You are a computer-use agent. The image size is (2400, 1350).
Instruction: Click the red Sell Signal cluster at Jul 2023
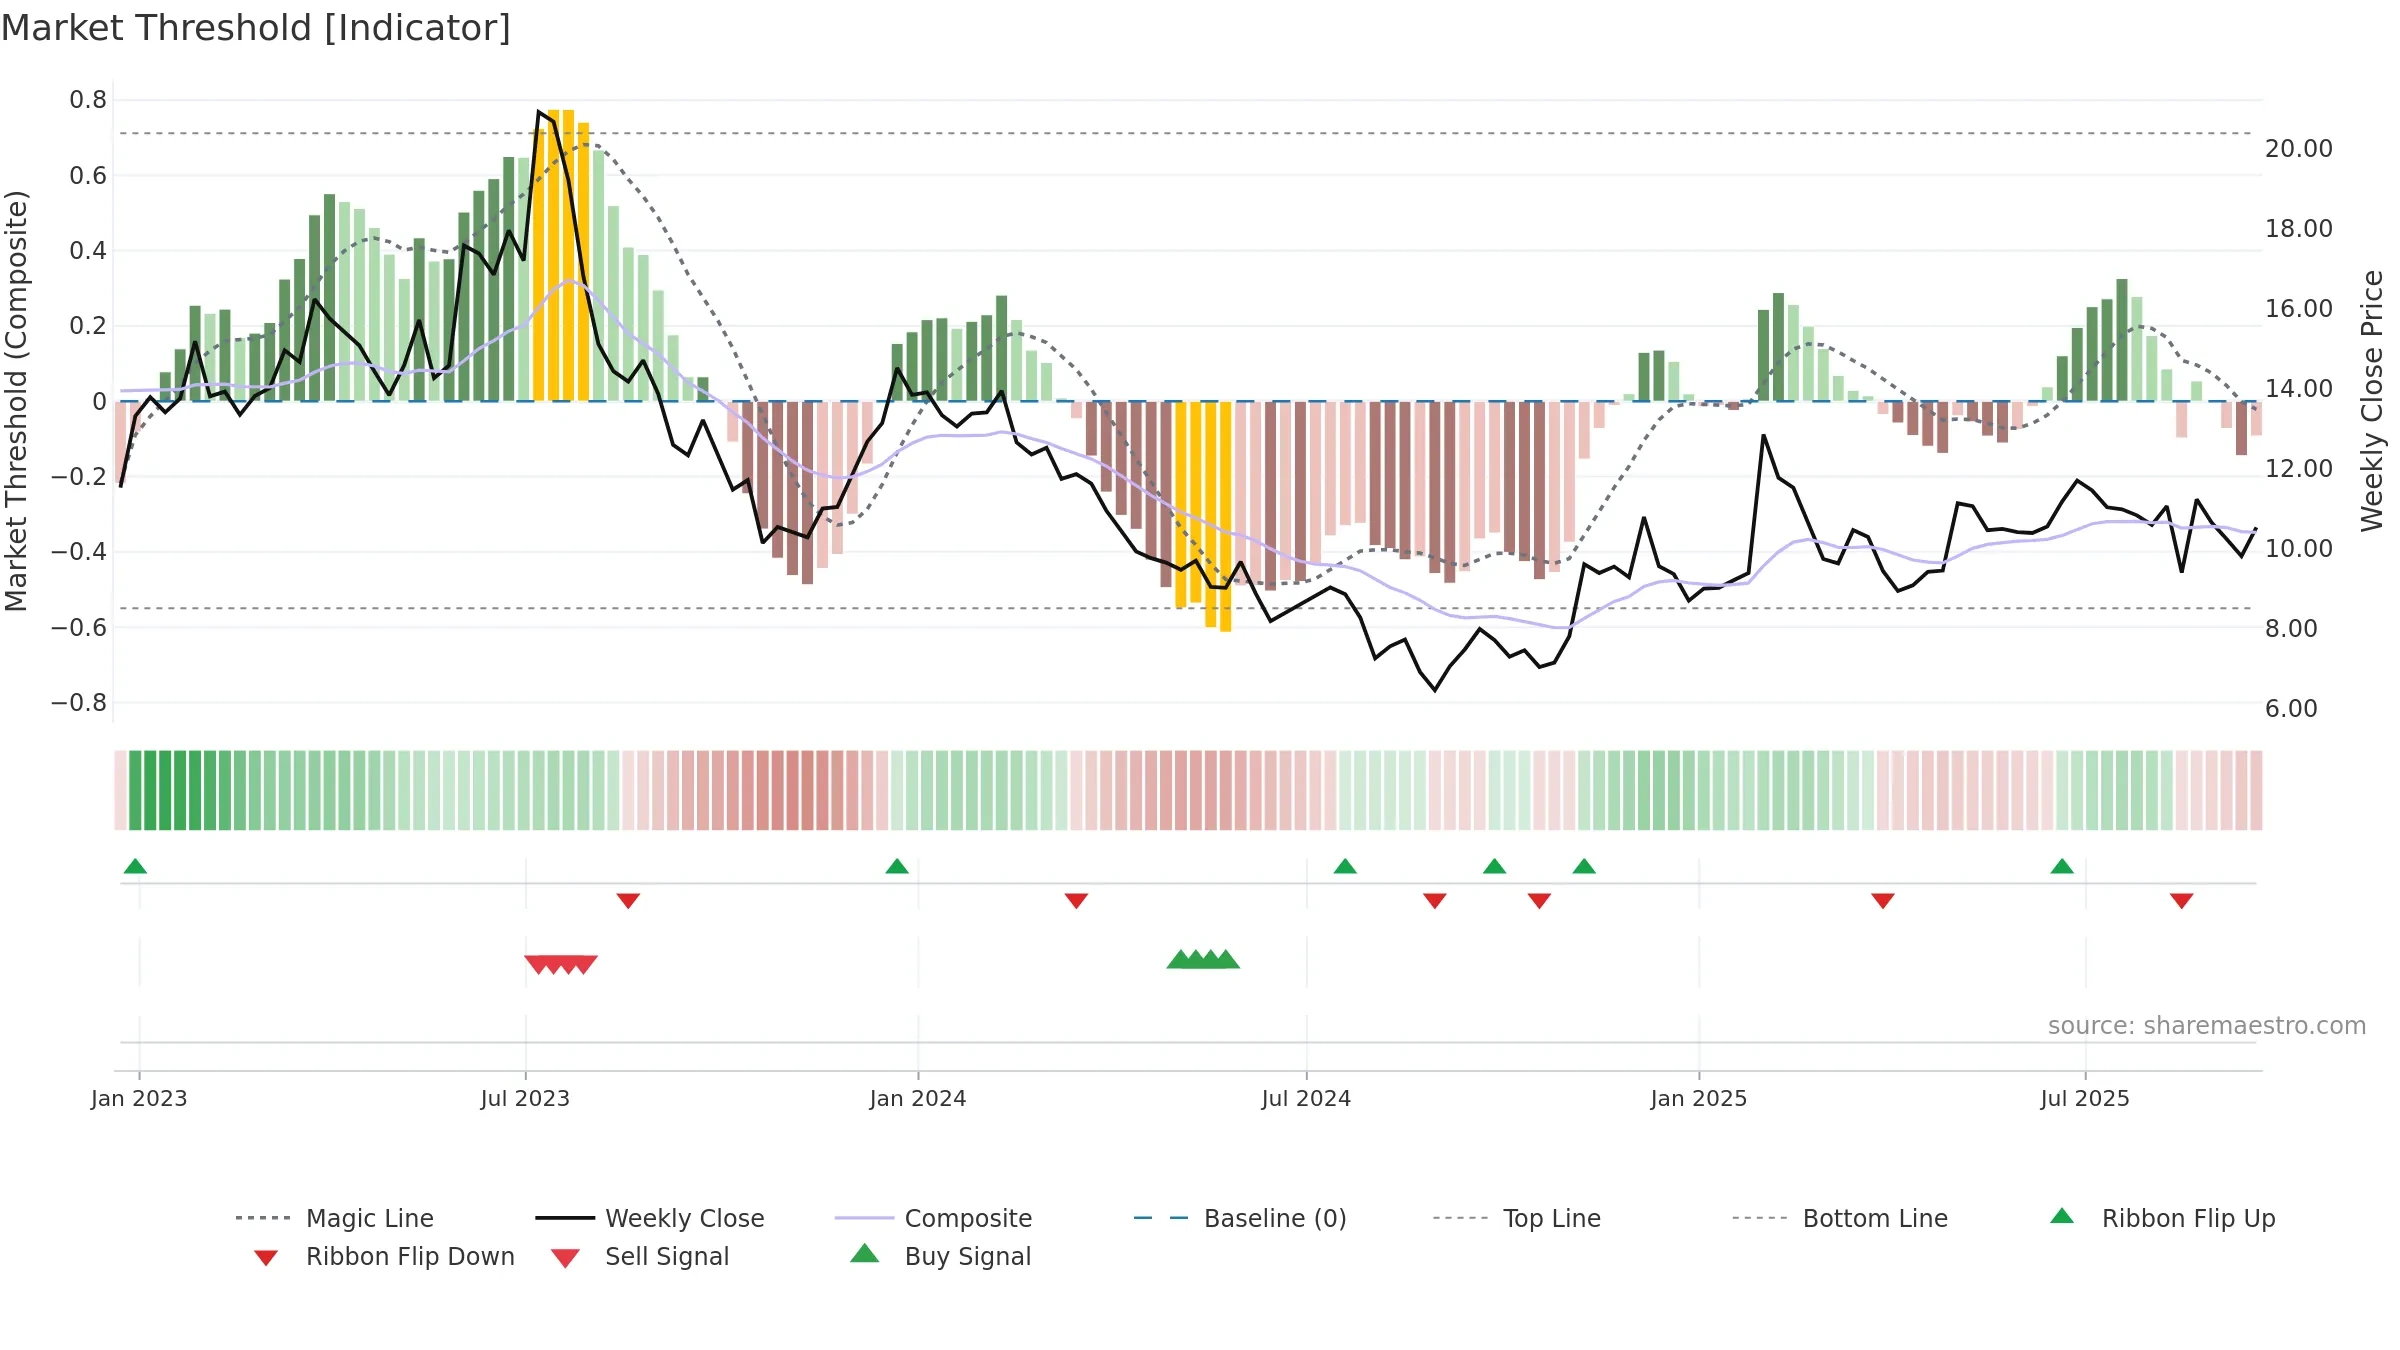click(x=561, y=964)
